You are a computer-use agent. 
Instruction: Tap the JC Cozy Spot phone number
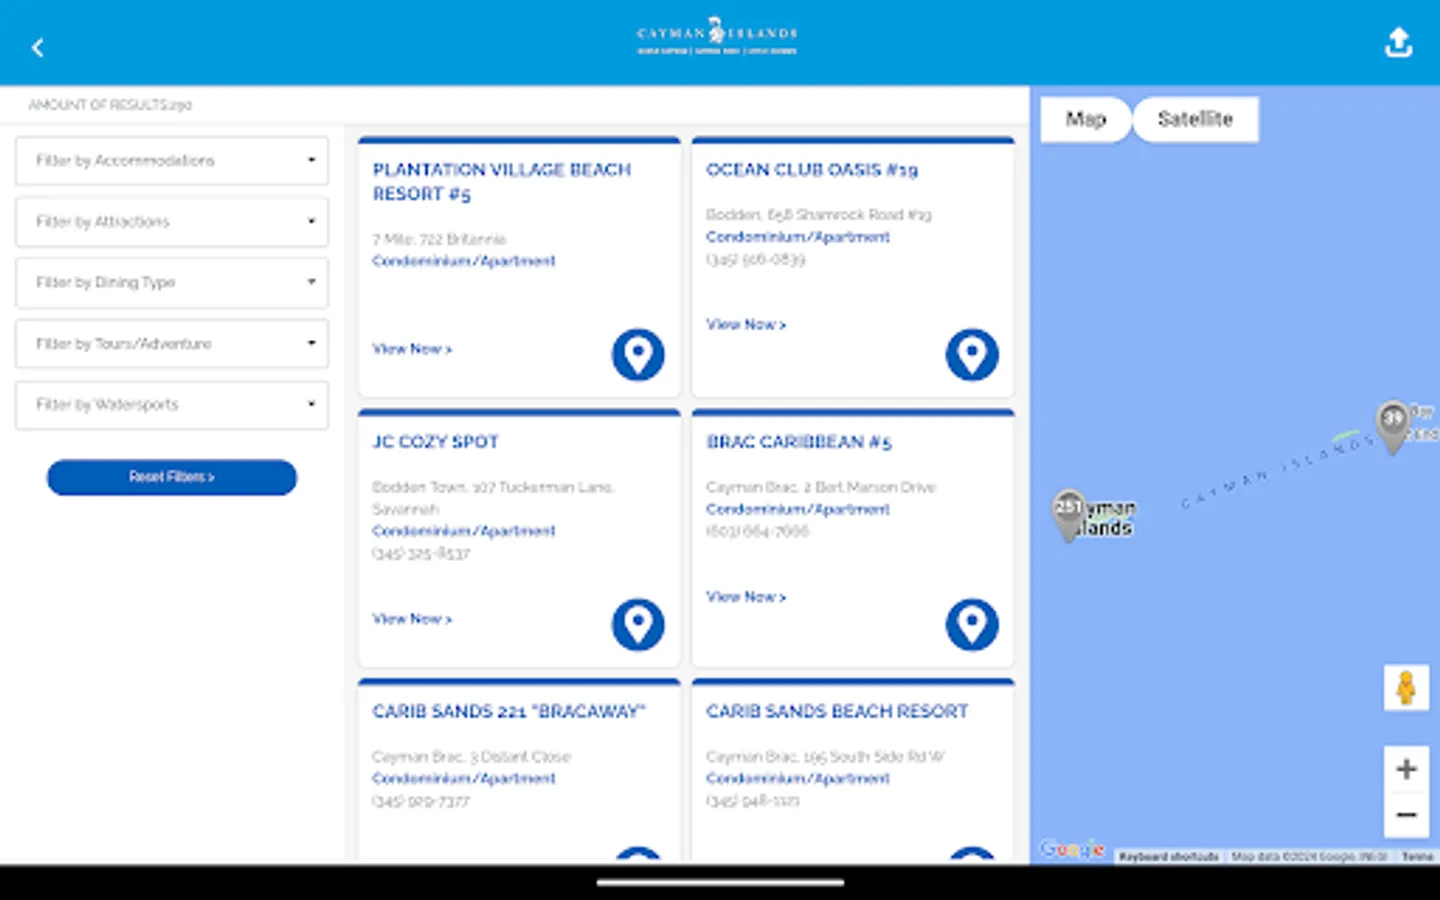tap(421, 554)
